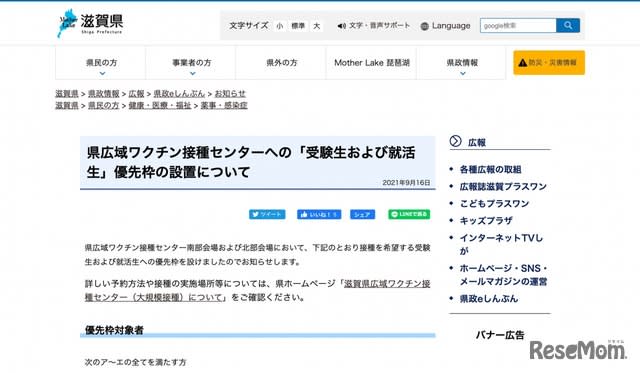Open the 県民の方 navigation tab

(x=101, y=63)
